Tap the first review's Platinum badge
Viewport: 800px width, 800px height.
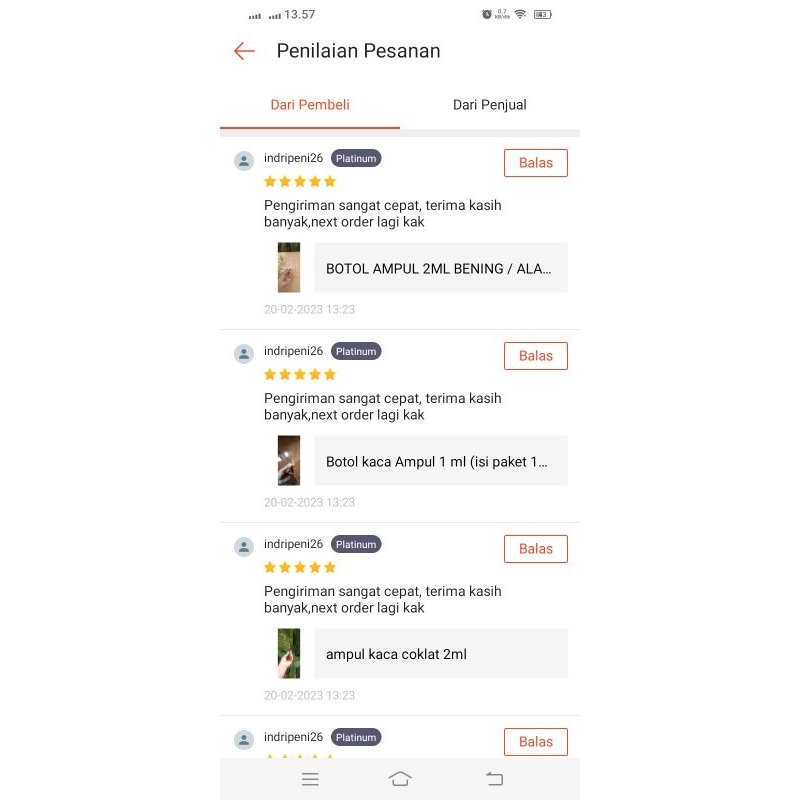point(356,159)
